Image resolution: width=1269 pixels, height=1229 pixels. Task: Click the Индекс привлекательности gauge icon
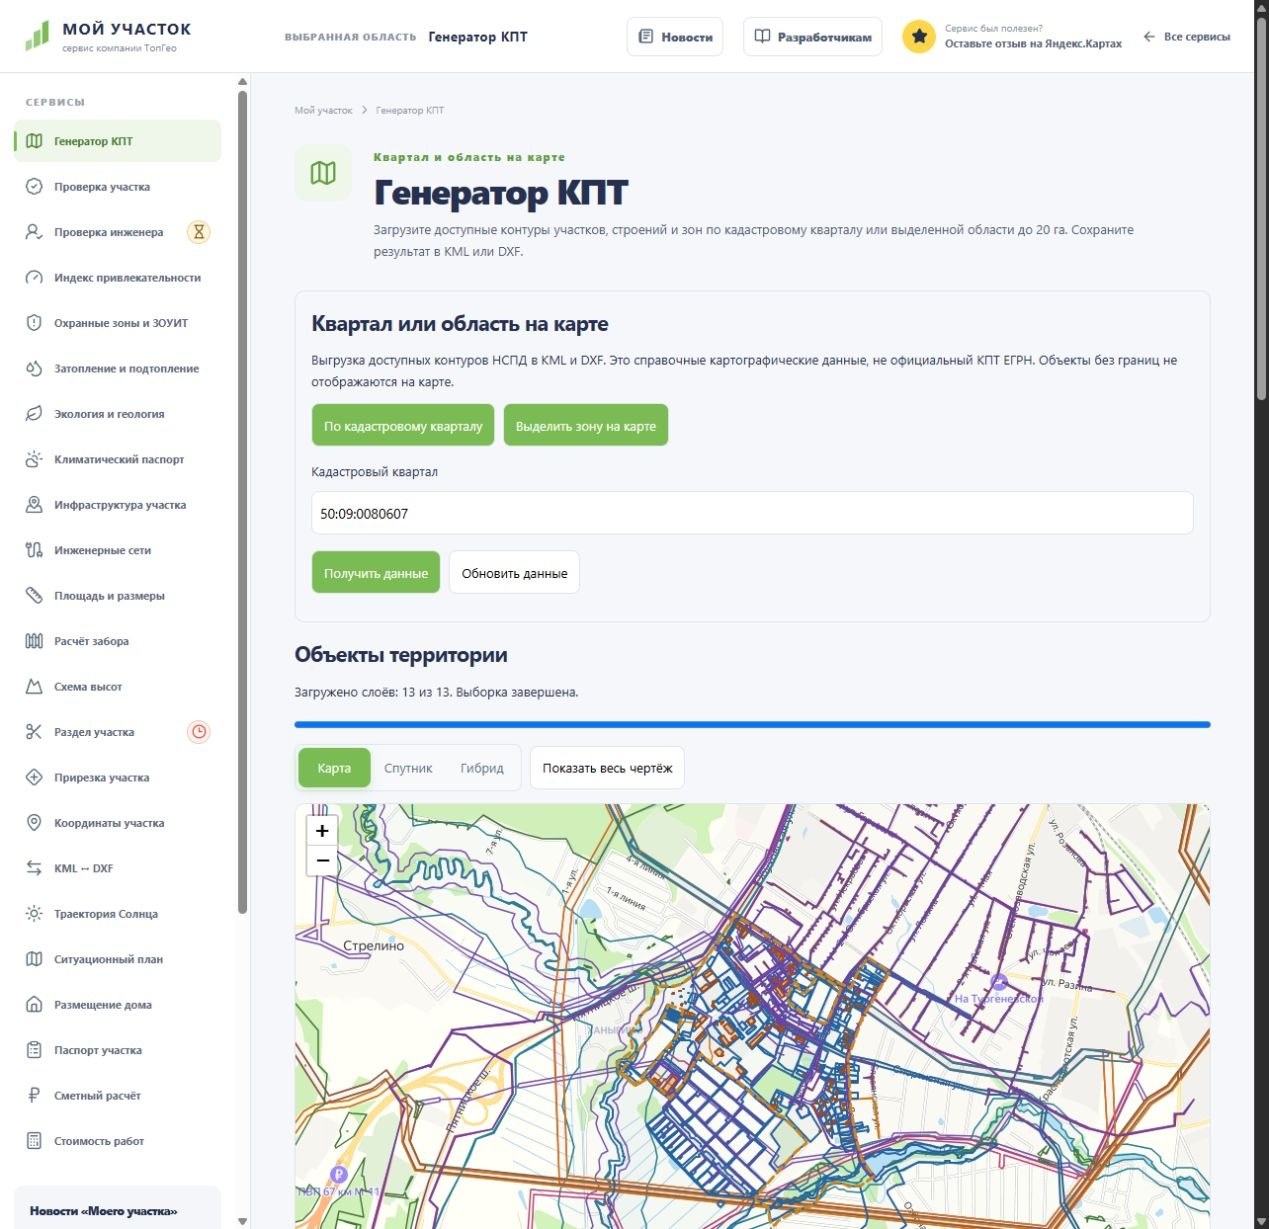34,277
